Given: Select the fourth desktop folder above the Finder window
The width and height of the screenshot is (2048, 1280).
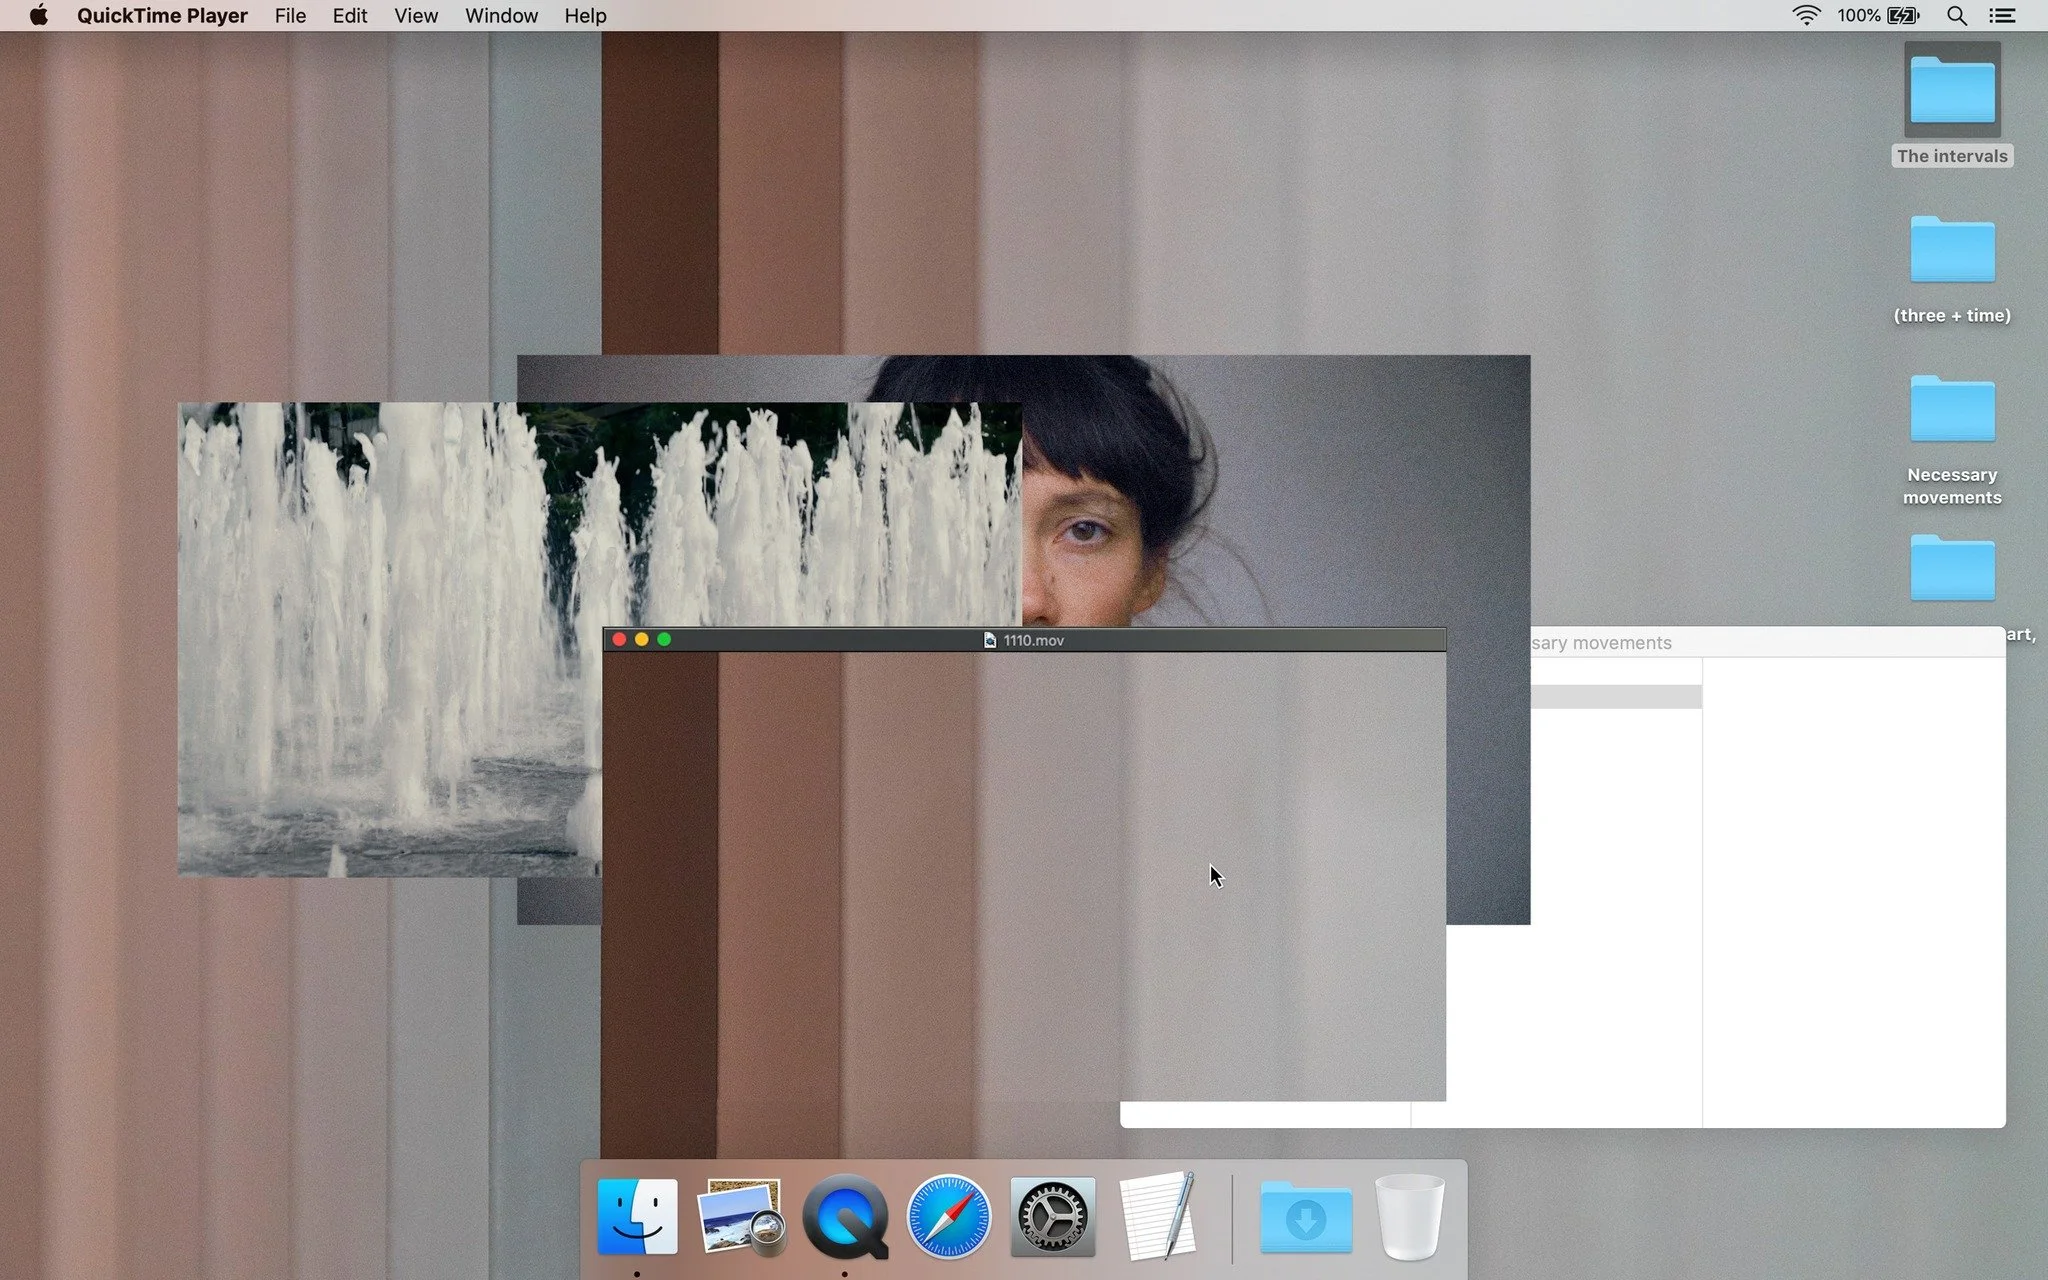Looking at the screenshot, I should (x=1952, y=568).
